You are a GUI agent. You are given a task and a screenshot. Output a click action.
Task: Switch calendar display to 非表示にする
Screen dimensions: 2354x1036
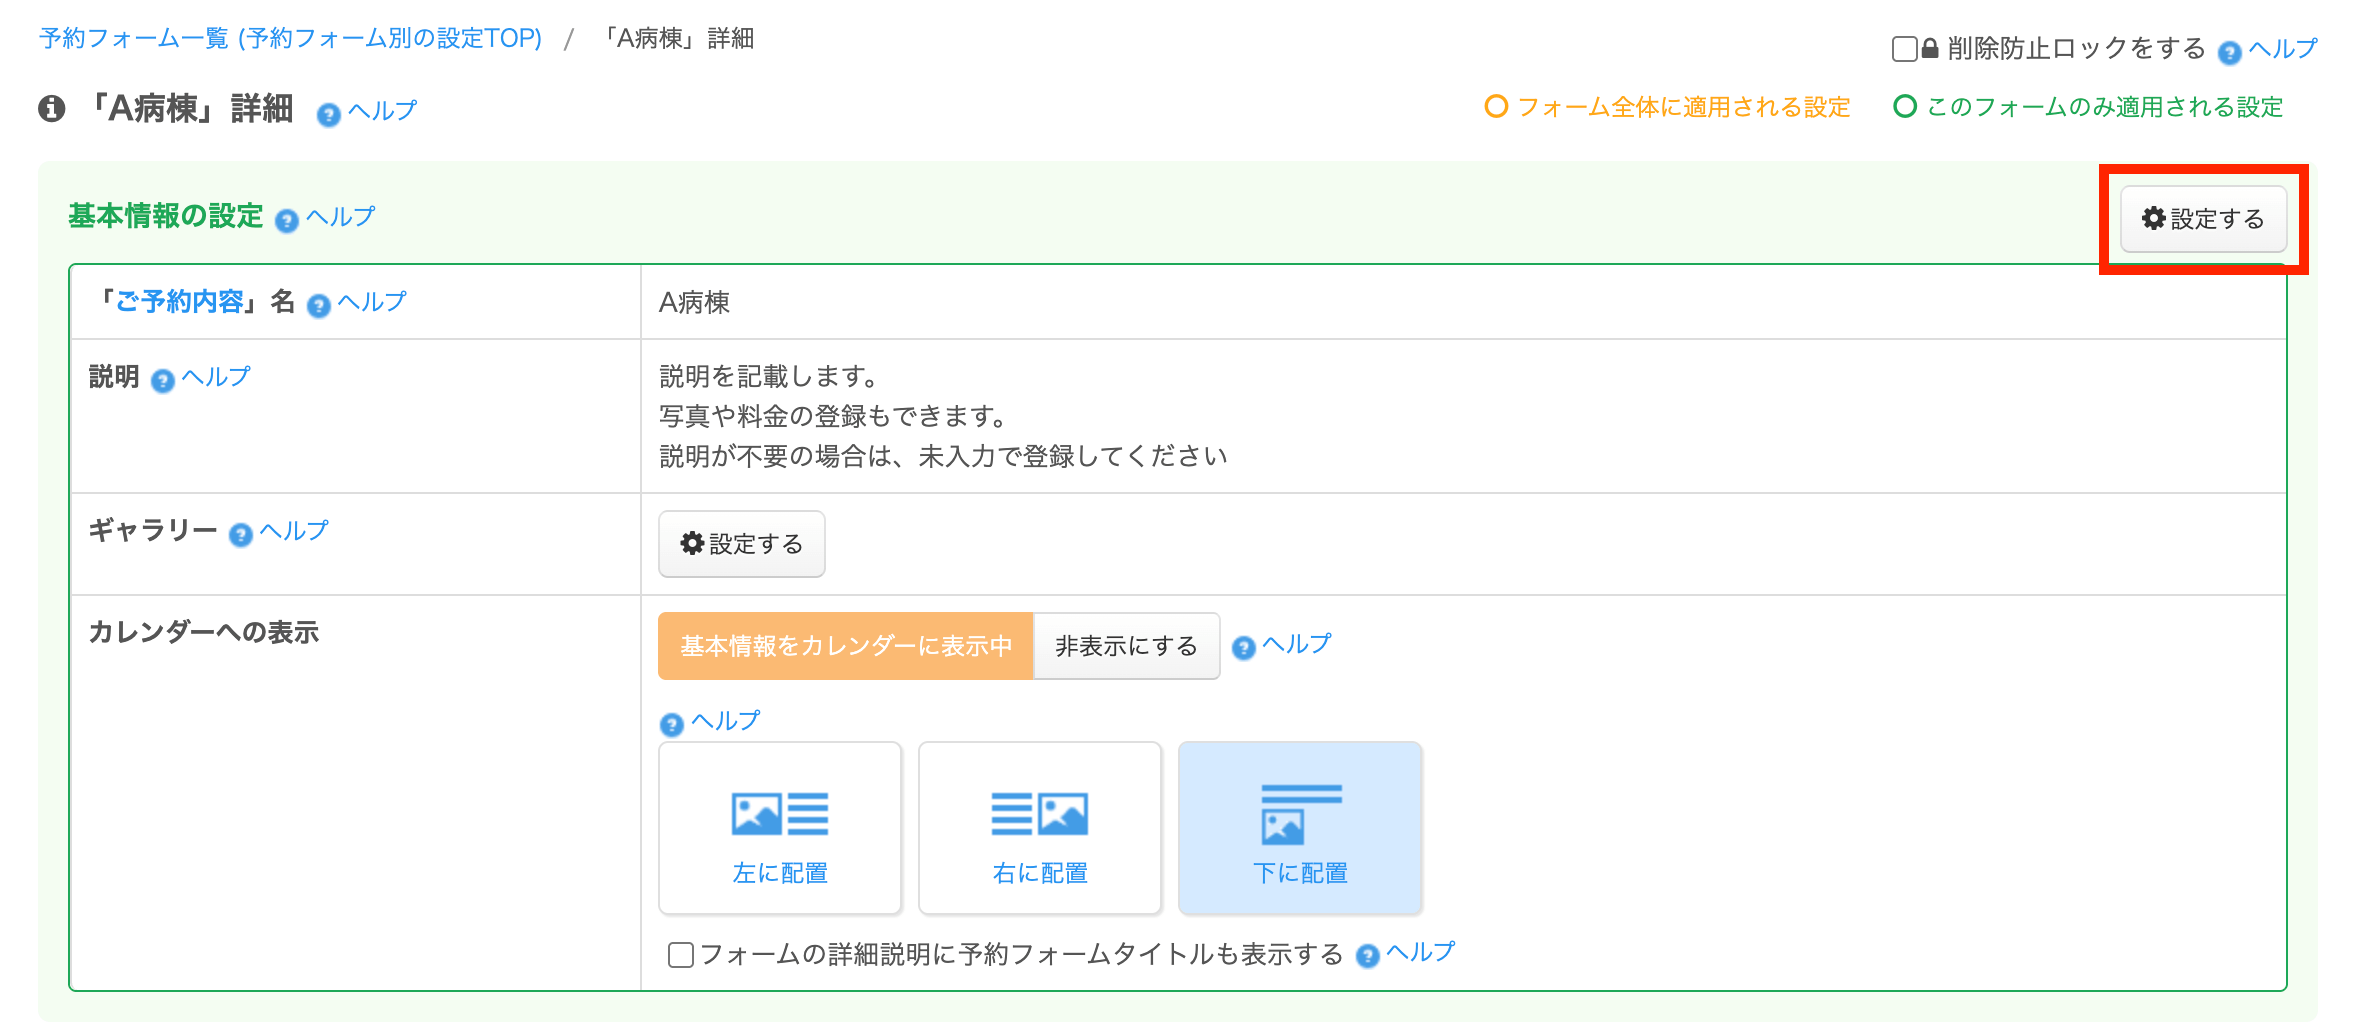coord(1126,646)
